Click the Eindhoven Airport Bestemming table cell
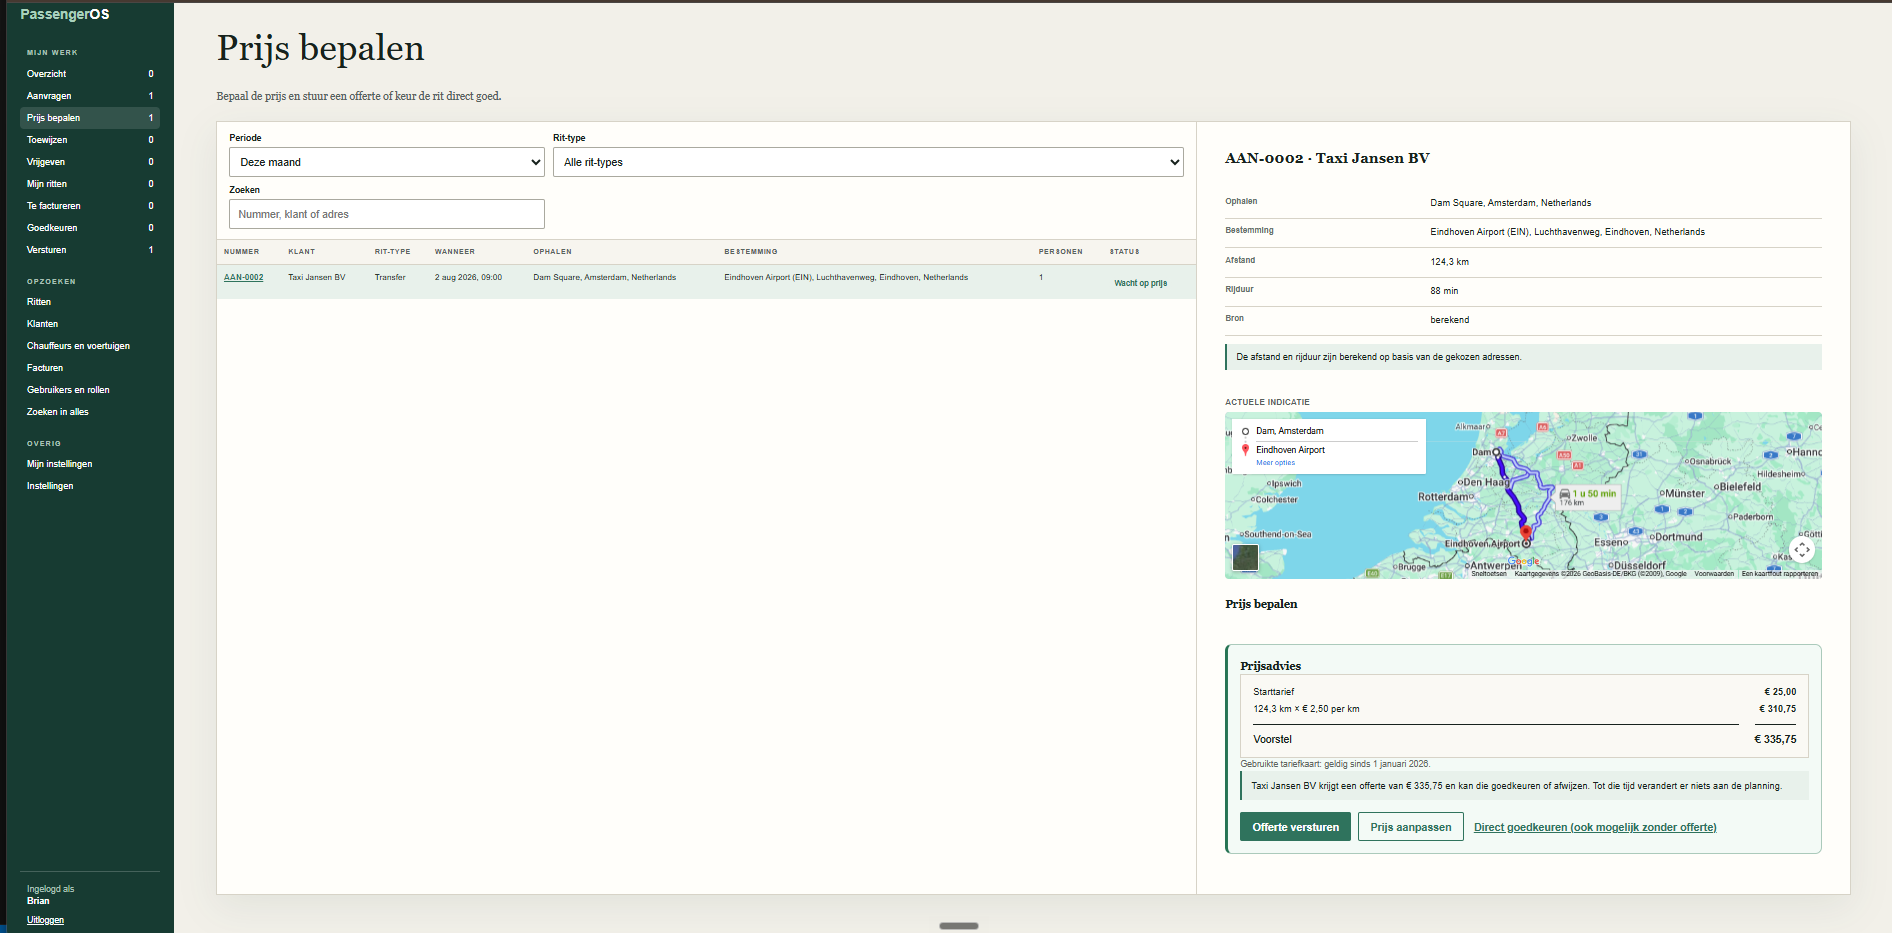 click(x=846, y=277)
